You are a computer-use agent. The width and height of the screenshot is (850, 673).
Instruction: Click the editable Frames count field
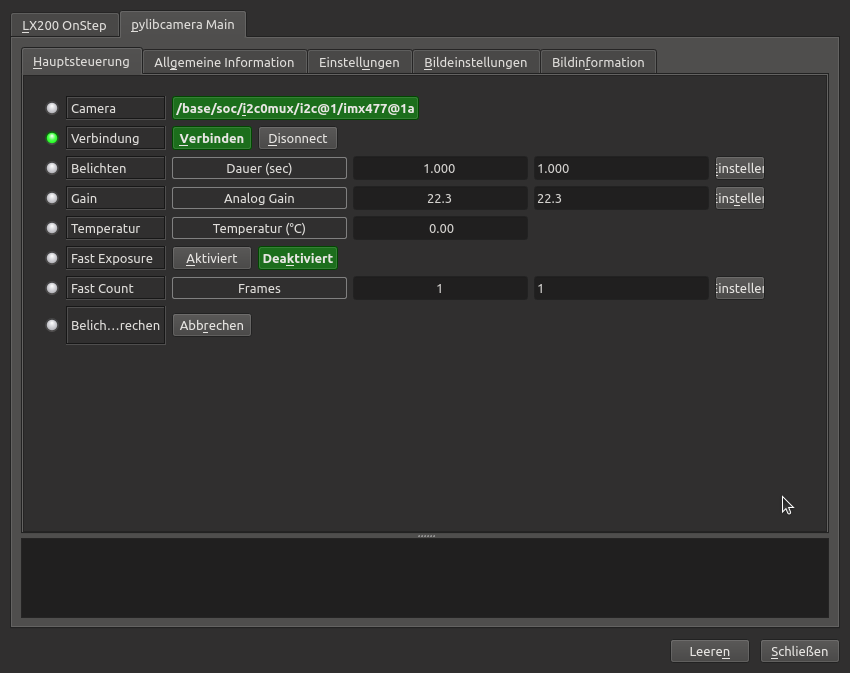pos(621,289)
